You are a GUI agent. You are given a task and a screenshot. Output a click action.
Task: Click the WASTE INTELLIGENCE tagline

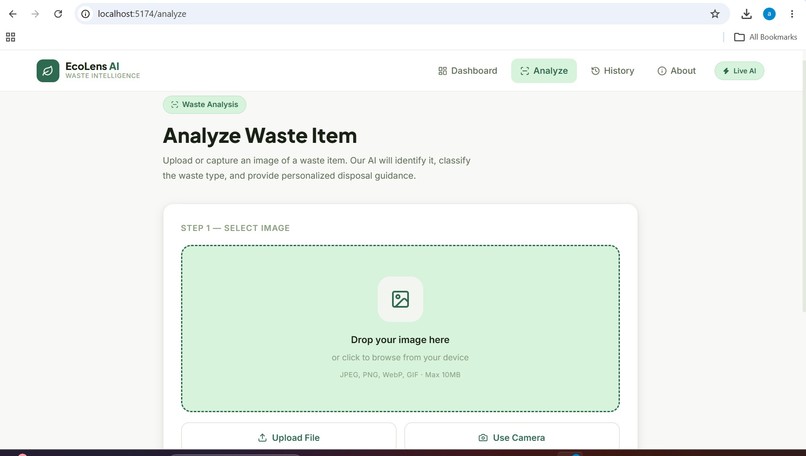point(102,76)
